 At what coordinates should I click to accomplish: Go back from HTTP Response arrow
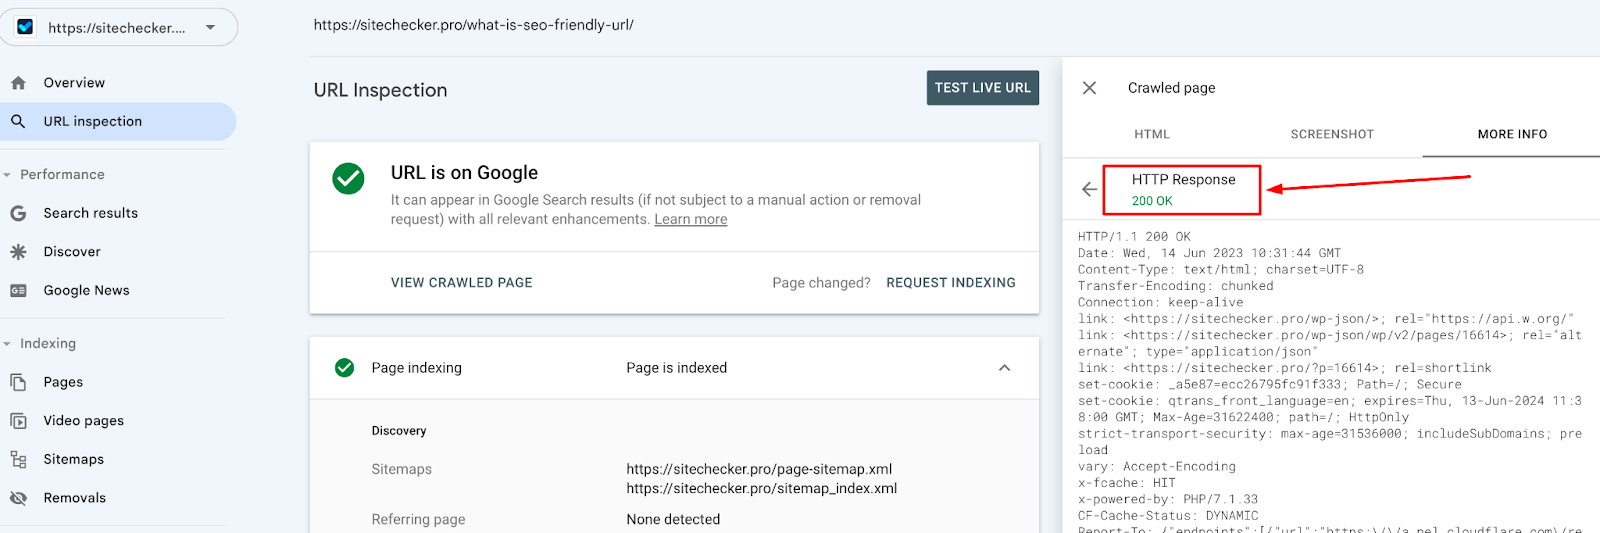(x=1090, y=189)
